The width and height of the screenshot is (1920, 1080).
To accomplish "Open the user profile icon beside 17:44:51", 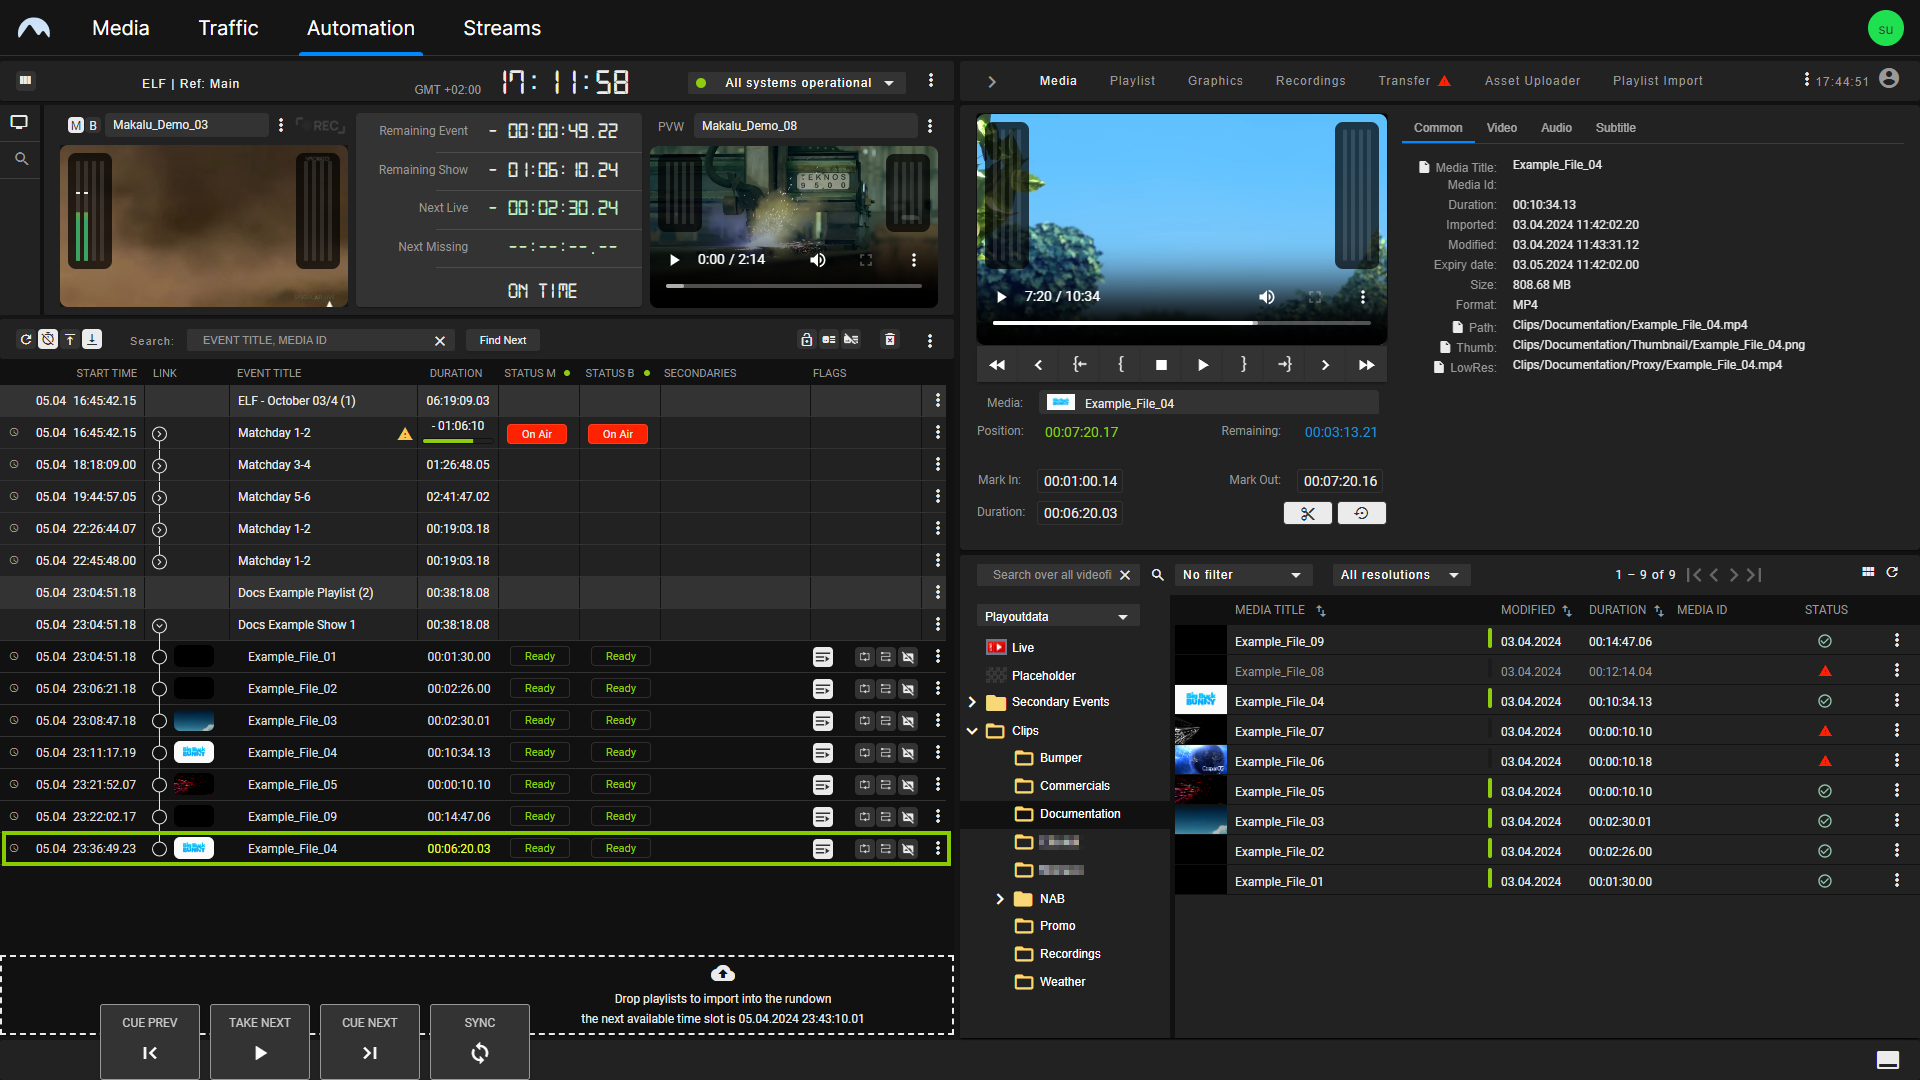I will pos(1889,78).
